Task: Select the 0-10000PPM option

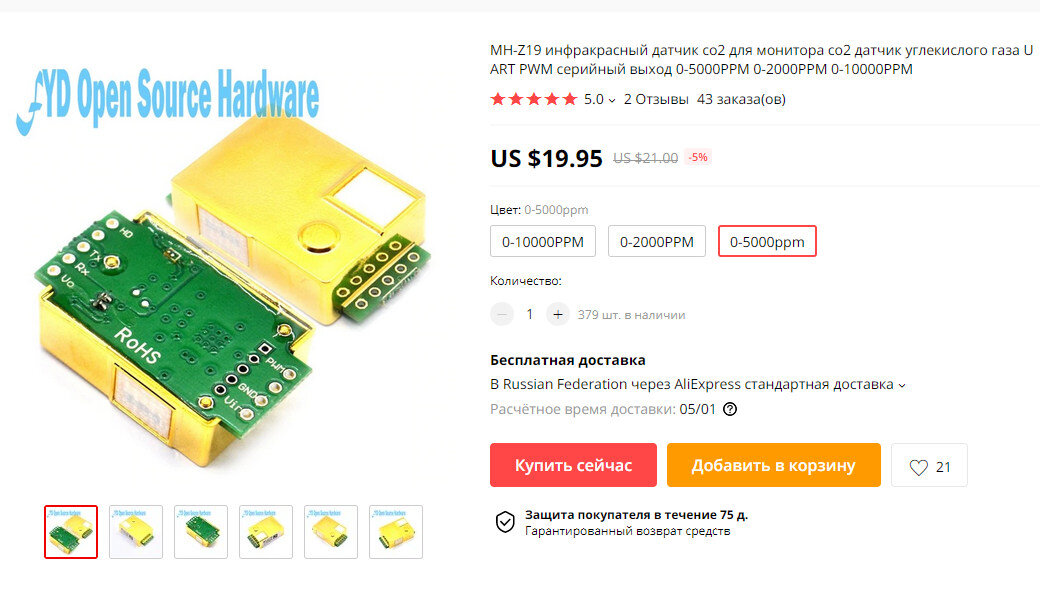Action: pyautogui.click(x=543, y=241)
